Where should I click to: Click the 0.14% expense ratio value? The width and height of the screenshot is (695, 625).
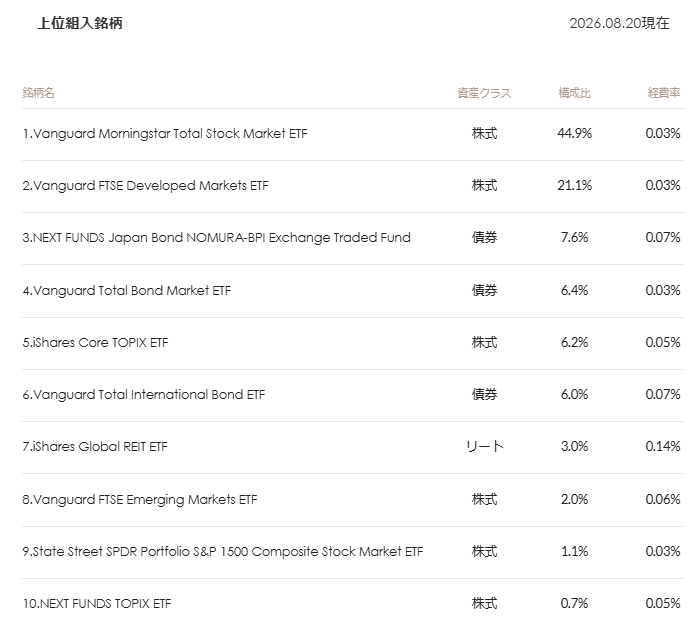(x=663, y=446)
